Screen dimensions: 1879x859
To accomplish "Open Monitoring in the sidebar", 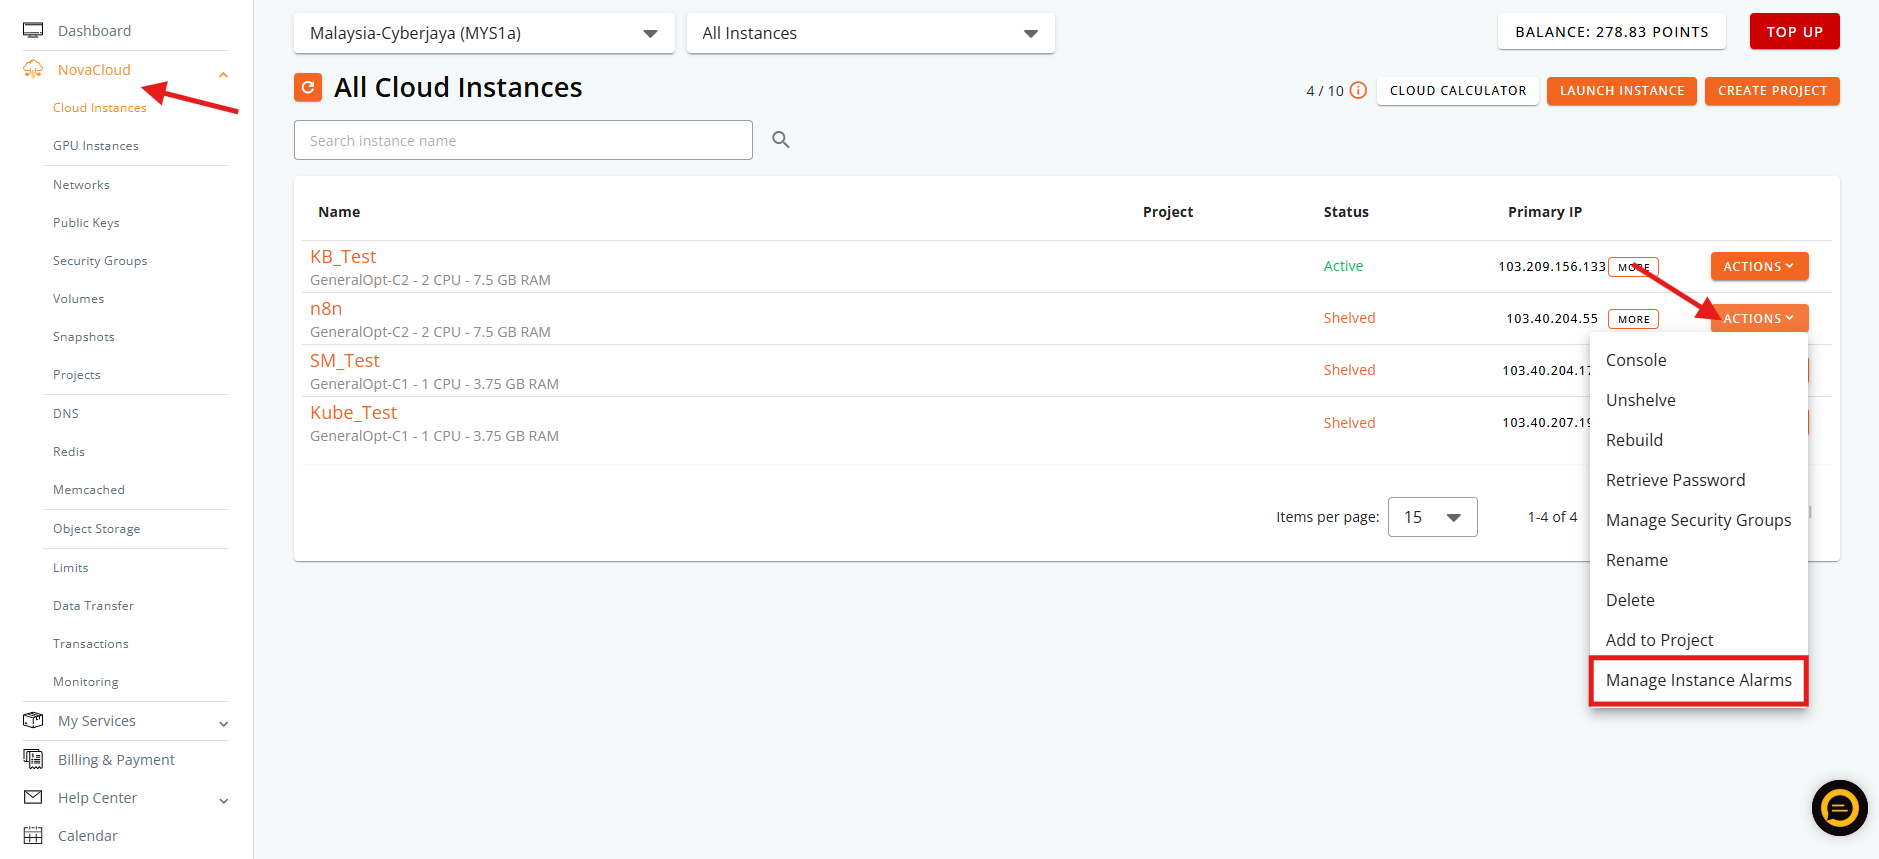I will tap(86, 682).
